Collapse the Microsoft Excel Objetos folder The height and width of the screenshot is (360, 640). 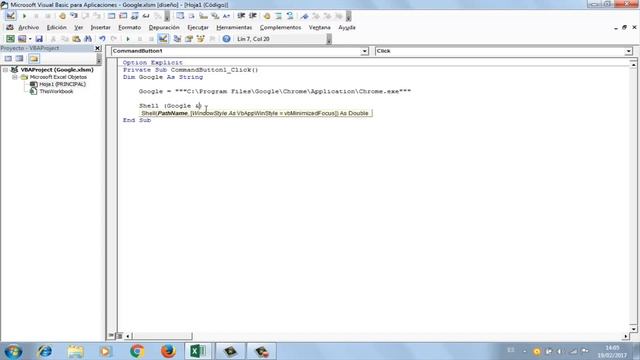15,77
